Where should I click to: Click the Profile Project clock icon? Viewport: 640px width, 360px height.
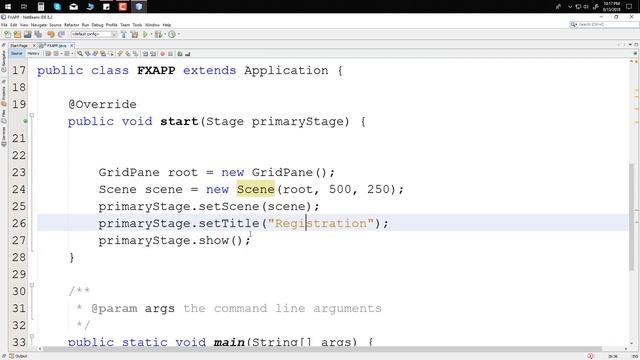(x=172, y=35)
